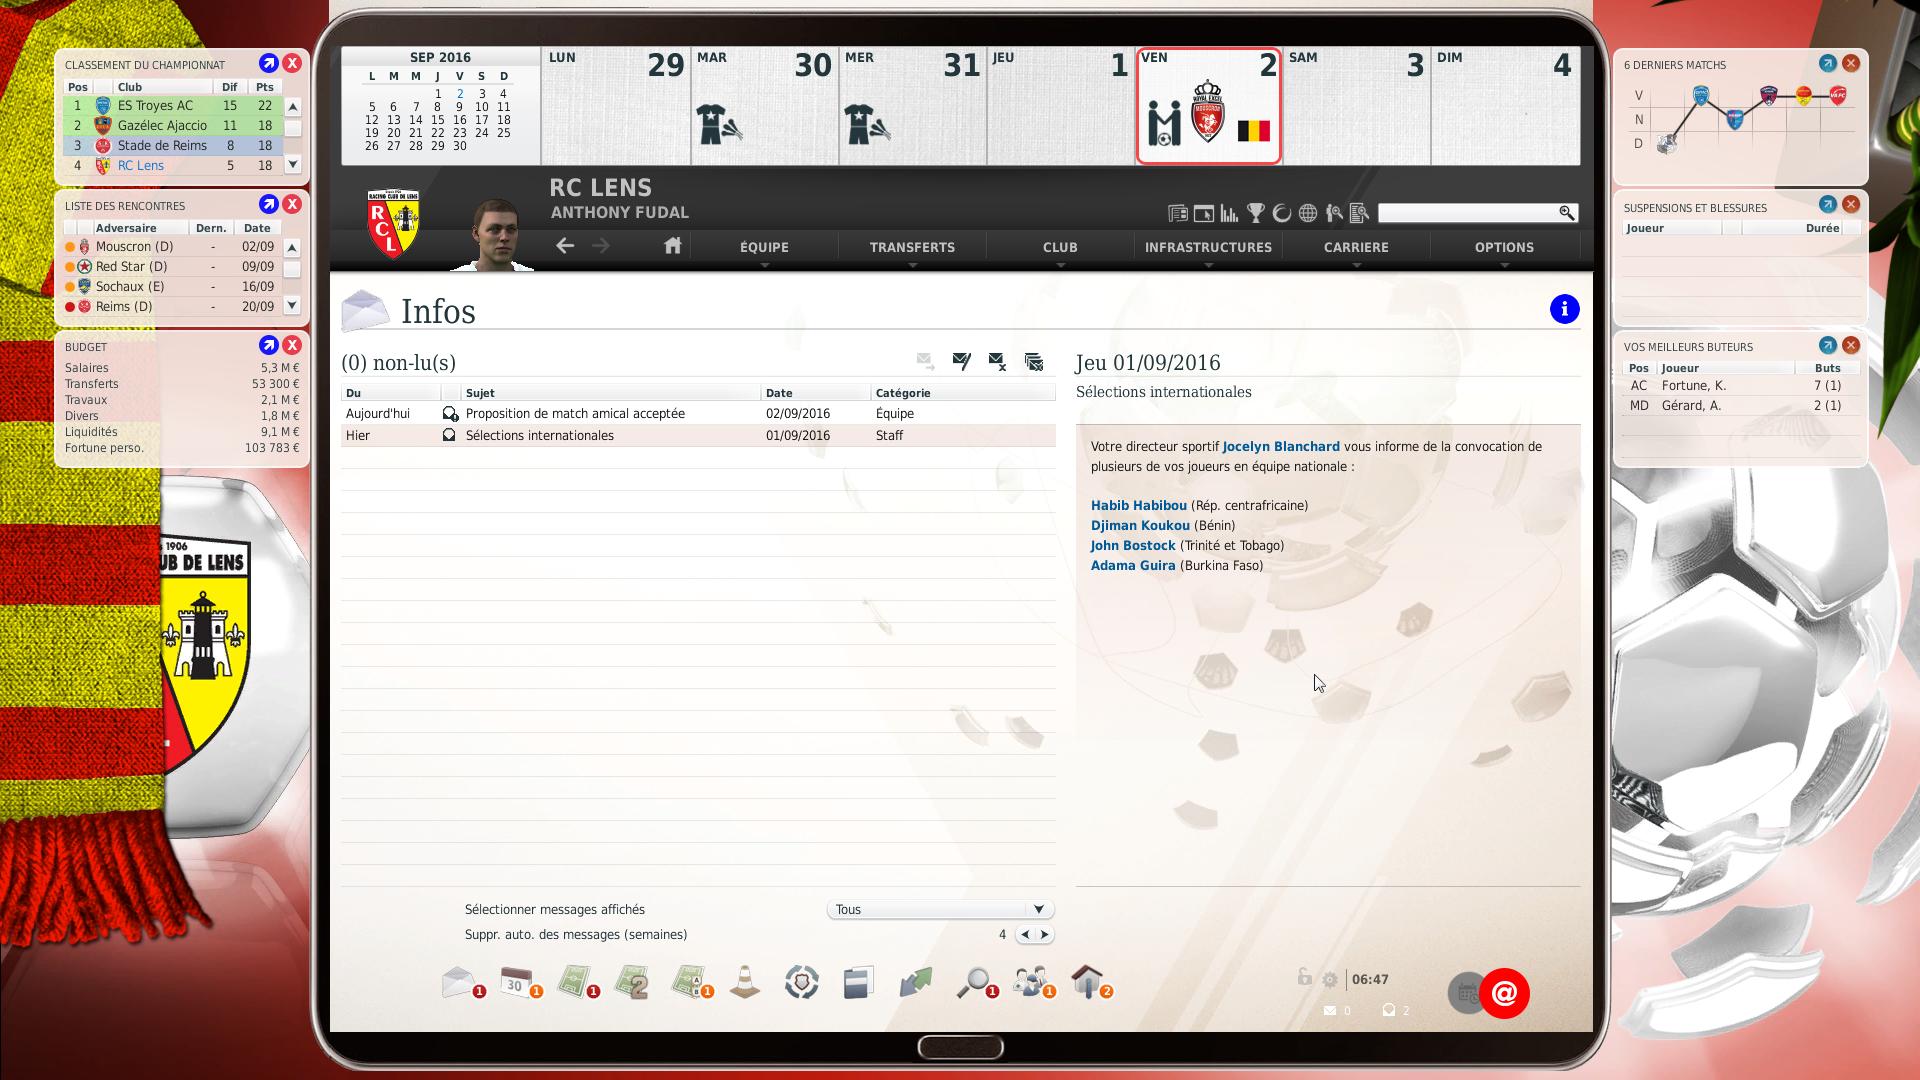Screen dimensions: 1920x1080
Task: Toggle refresh icon on 6 derniers matchs
Action: point(1828,63)
